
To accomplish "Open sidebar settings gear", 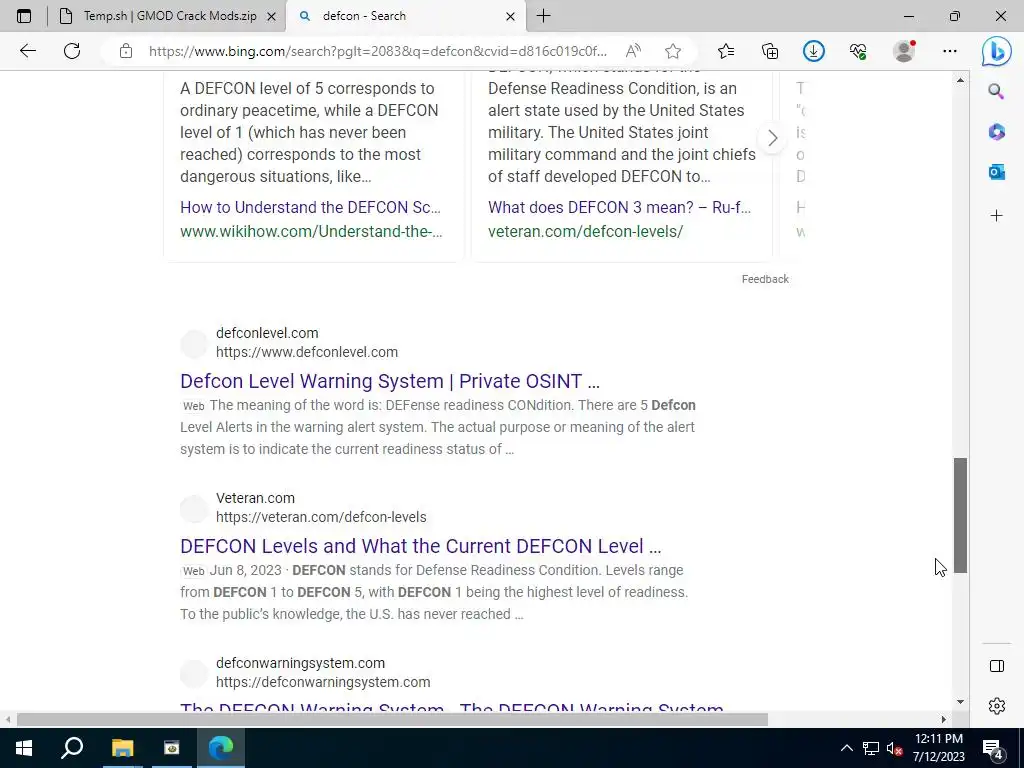I will pos(997,706).
